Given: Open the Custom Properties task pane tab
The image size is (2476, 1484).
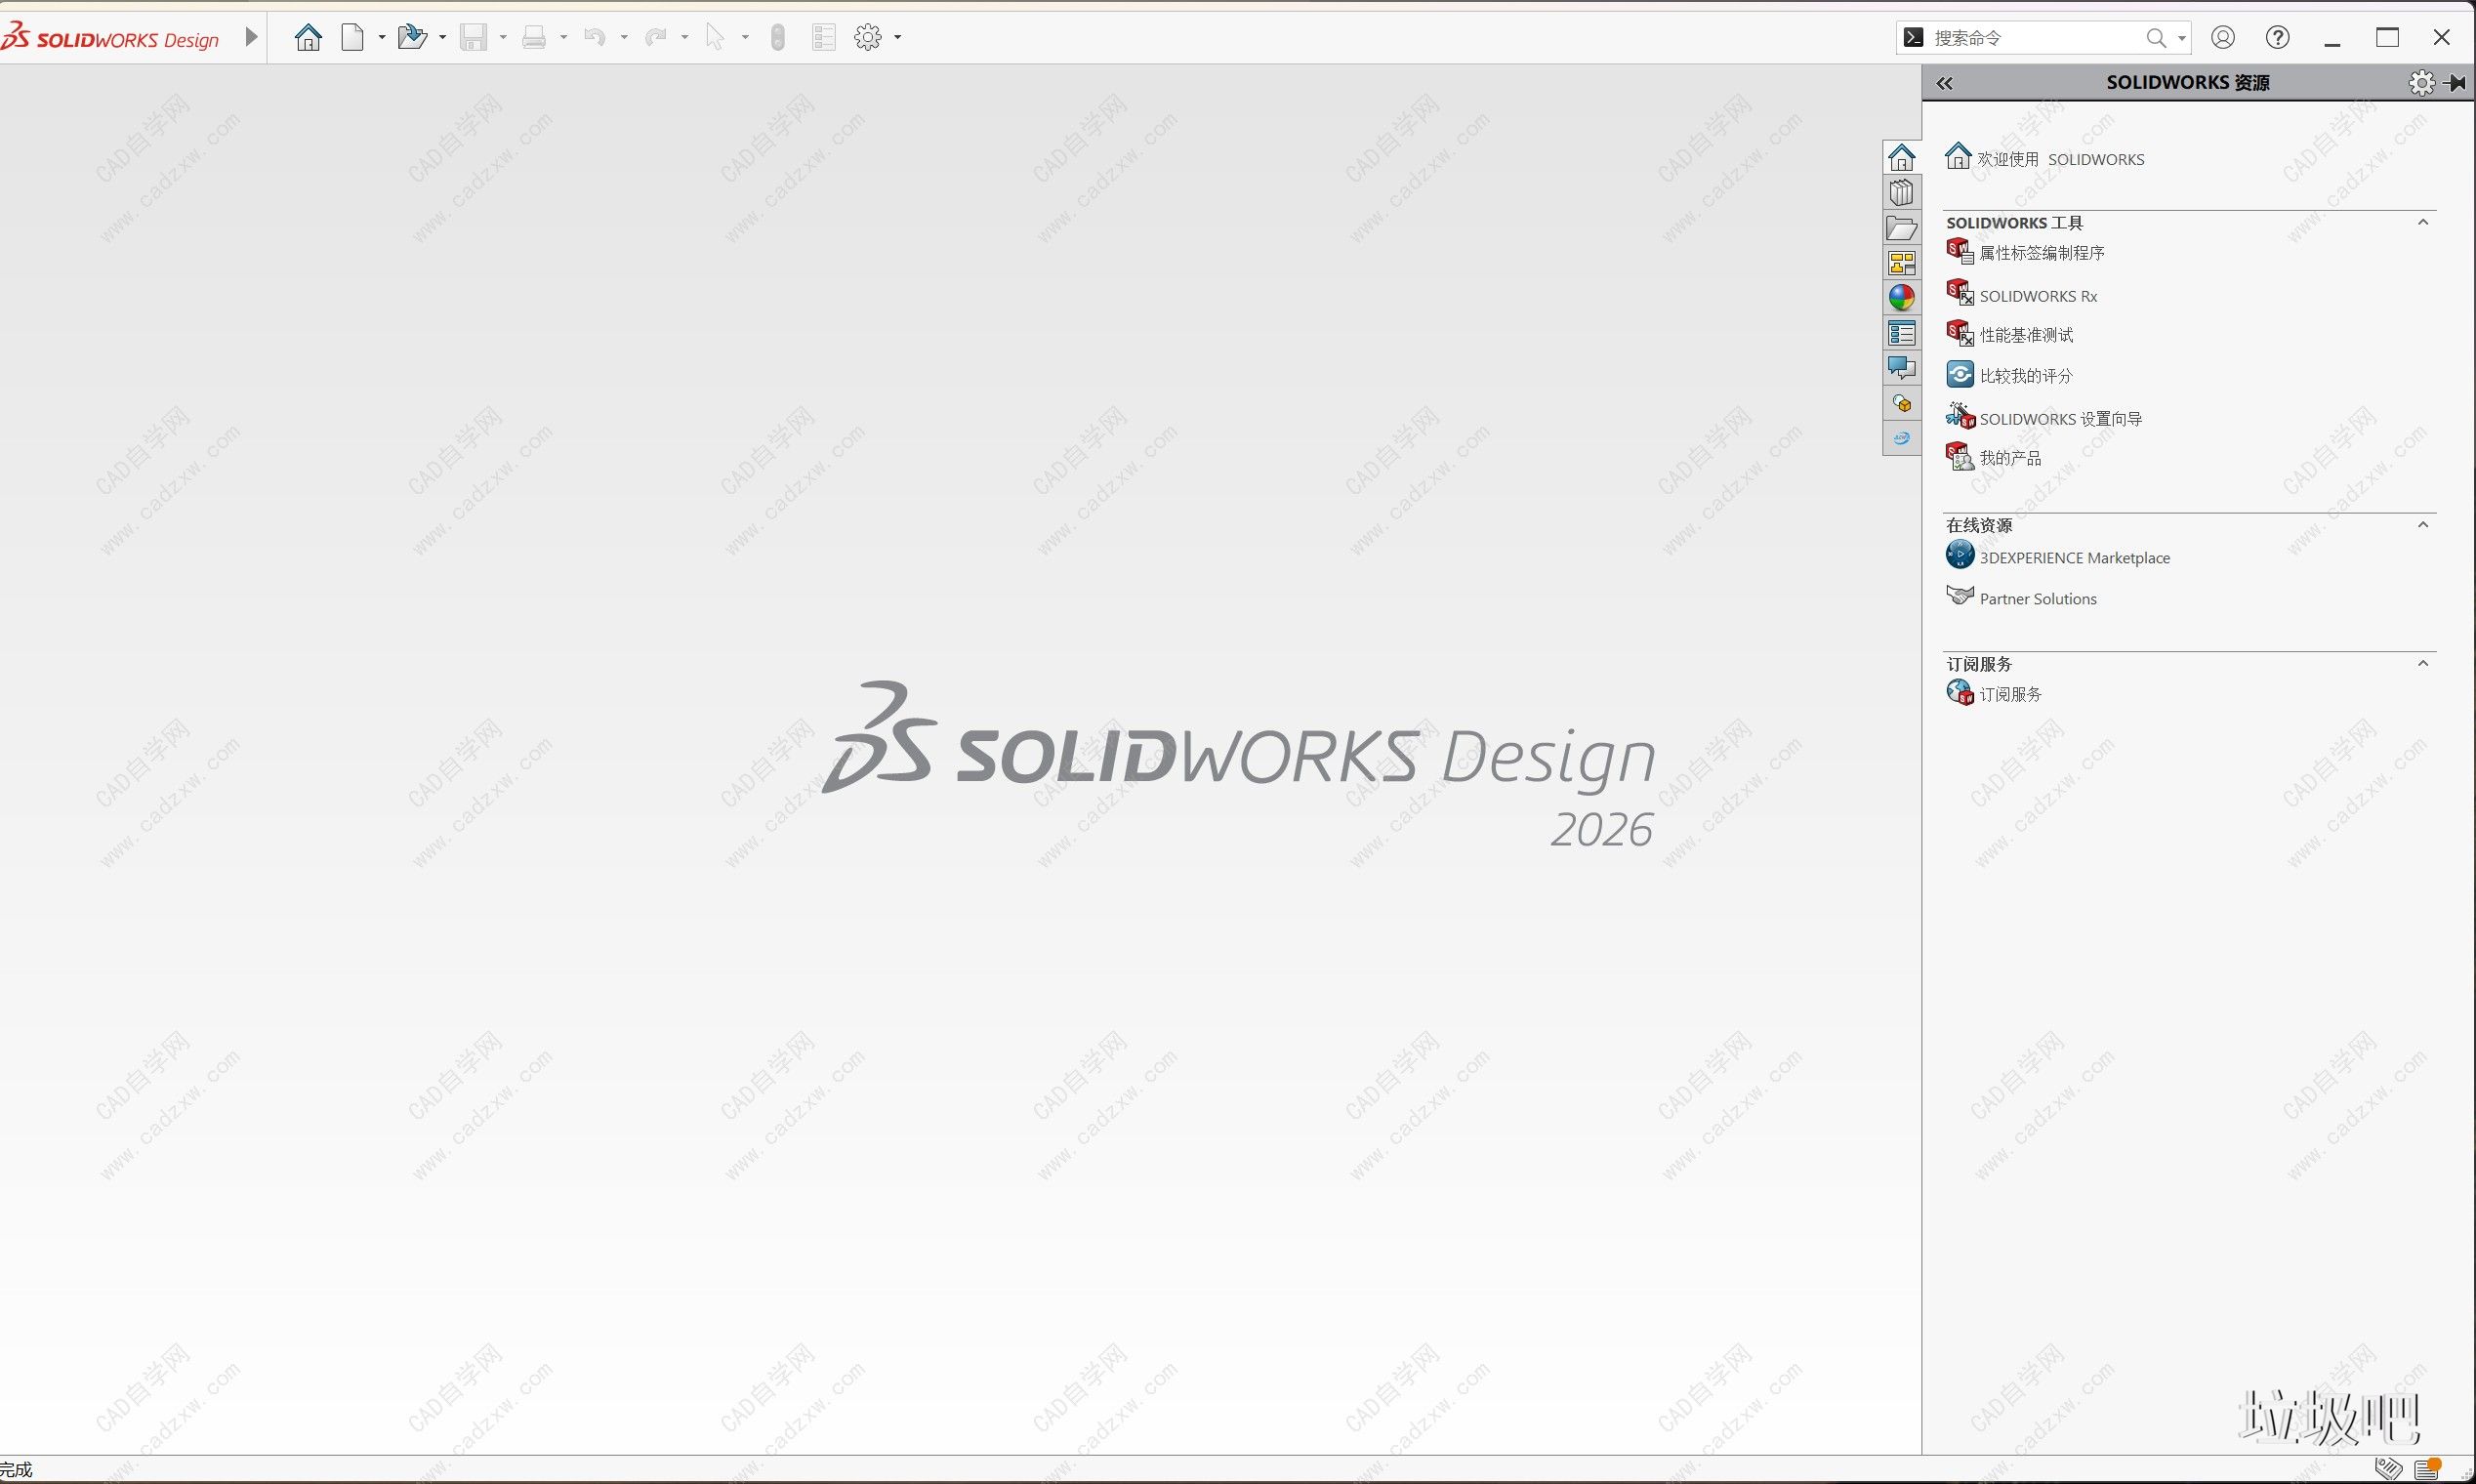Looking at the screenshot, I should [x=1901, y=333].
